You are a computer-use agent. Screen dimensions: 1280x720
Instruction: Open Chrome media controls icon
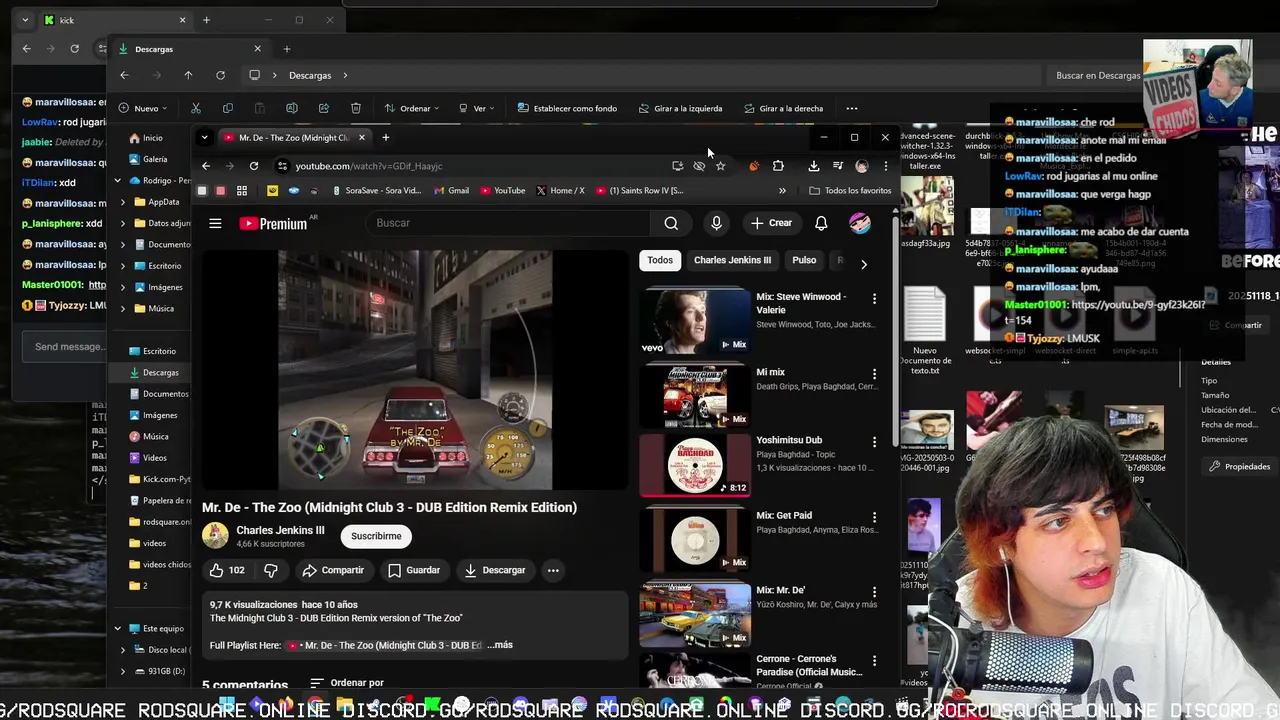(838, 166)
